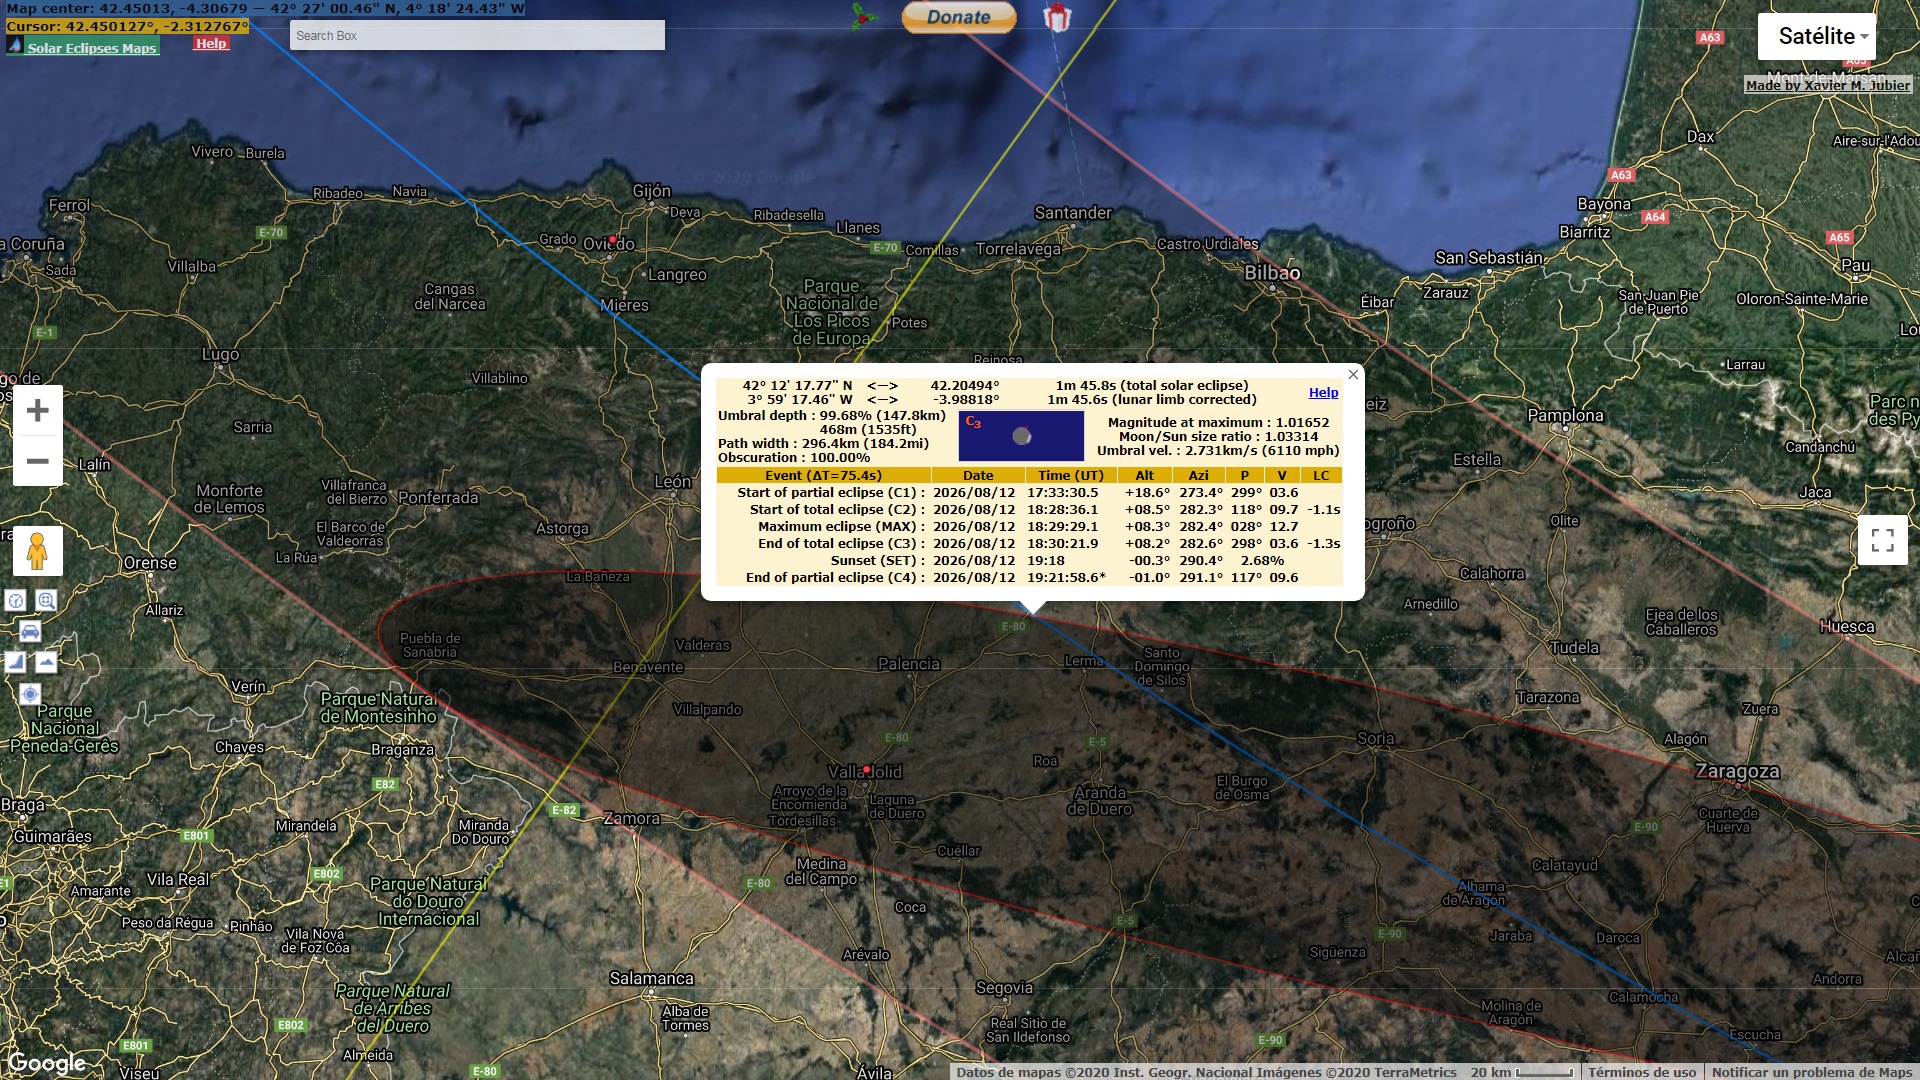The height and width of the screenshot is (1080, 1920).
Task: Click the holly decoration icon
Action: [862, 15]
